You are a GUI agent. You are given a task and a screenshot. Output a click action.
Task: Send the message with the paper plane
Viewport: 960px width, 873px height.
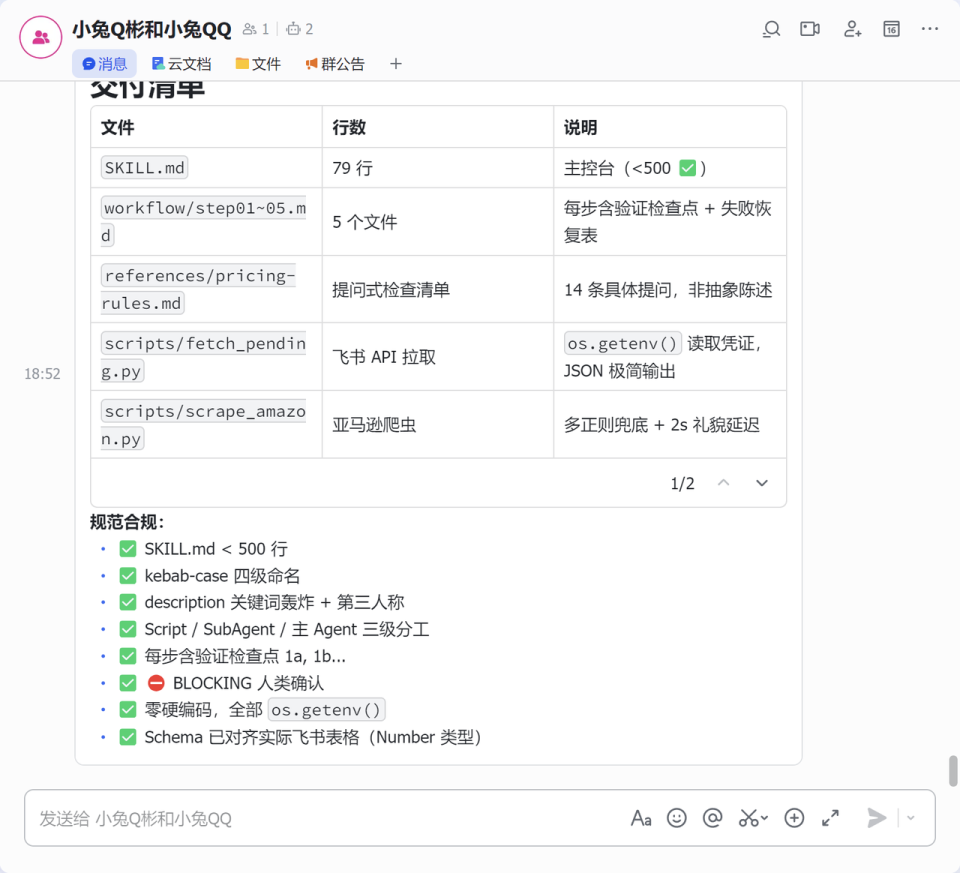click(875, 818)
